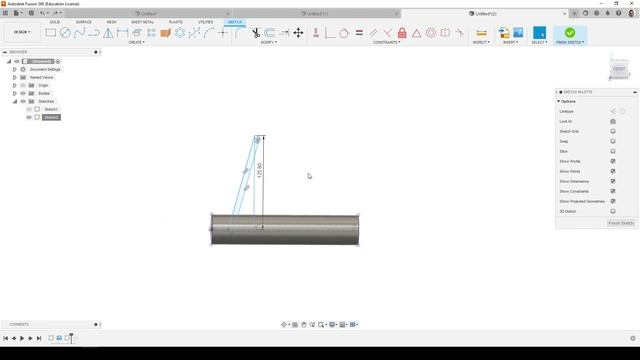
Task: Apply the Perpendicular constraint
Action: tap(388, 33)
